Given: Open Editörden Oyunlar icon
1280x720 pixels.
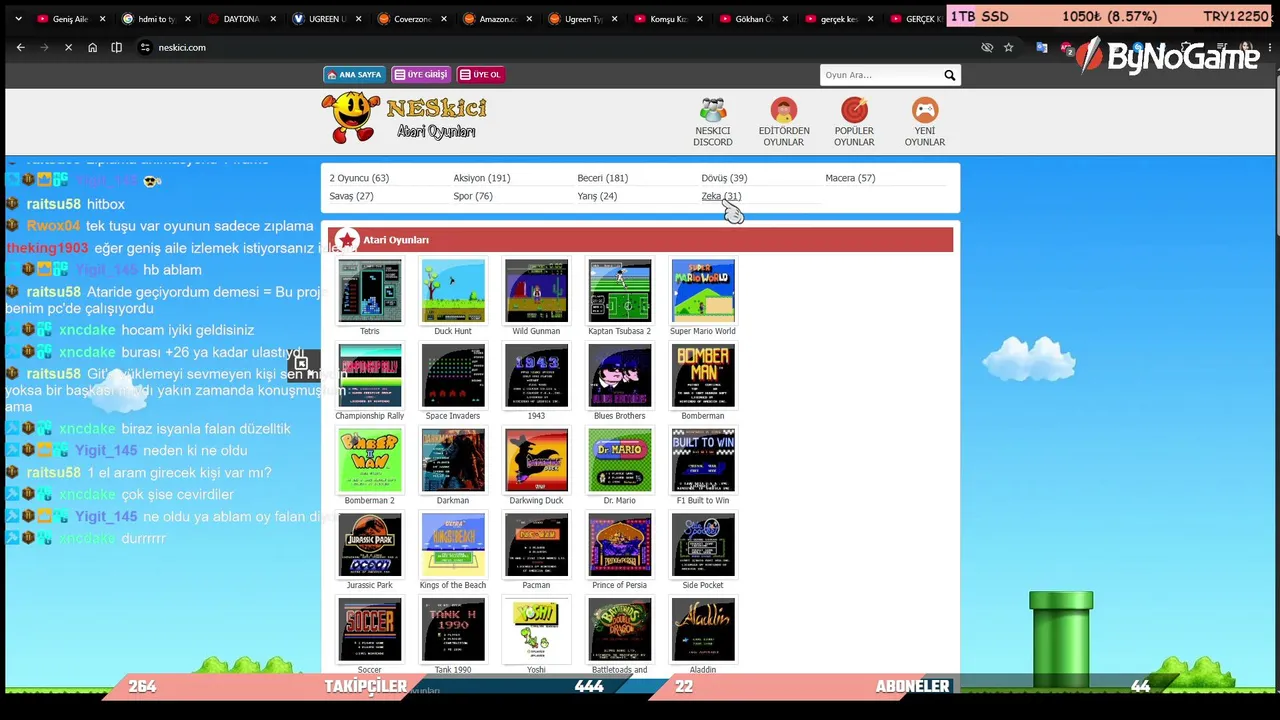Looking at the screenshot, I should pos(784,109).
